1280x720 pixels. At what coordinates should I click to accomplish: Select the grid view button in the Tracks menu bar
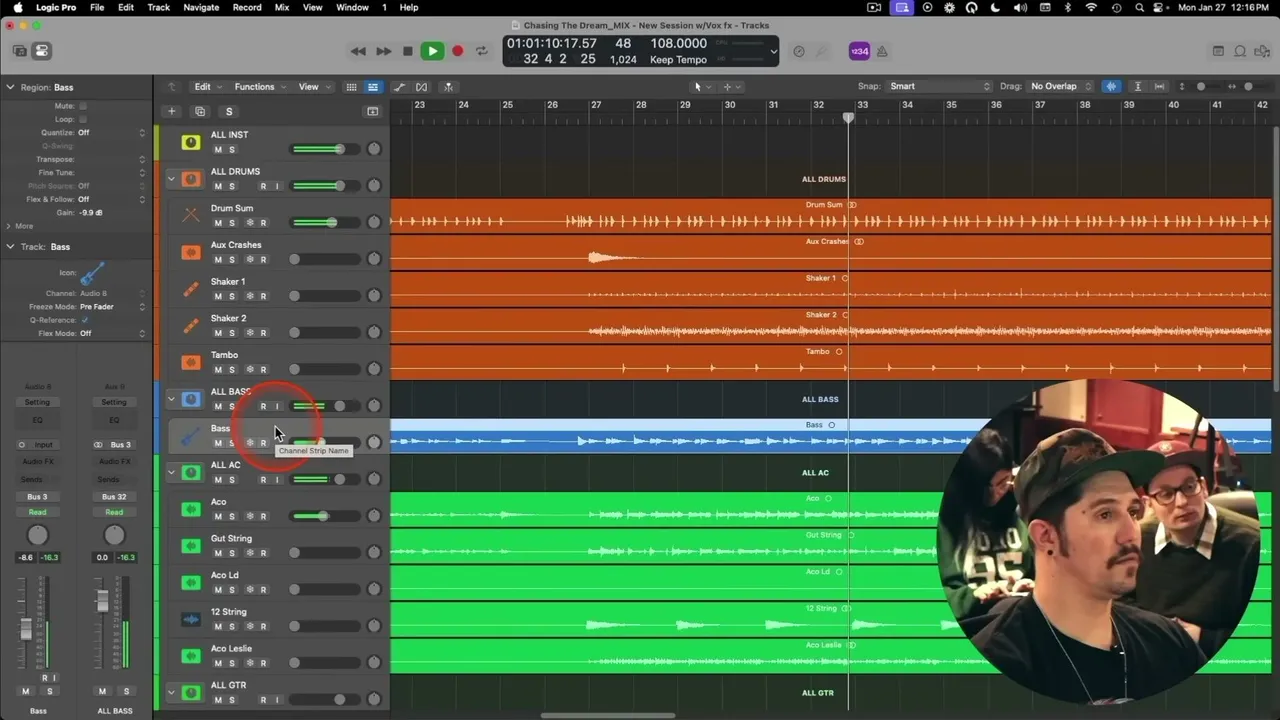click(x=351, y=87)
